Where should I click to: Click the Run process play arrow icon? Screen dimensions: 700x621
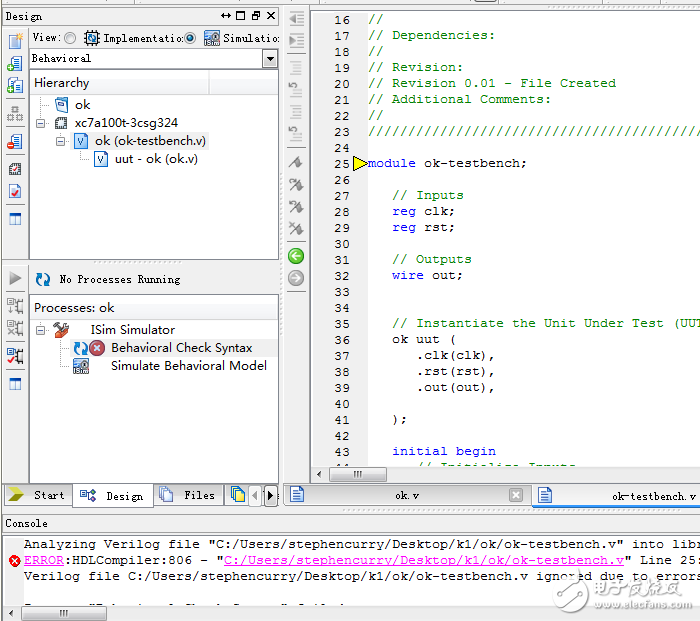[15, 279]
